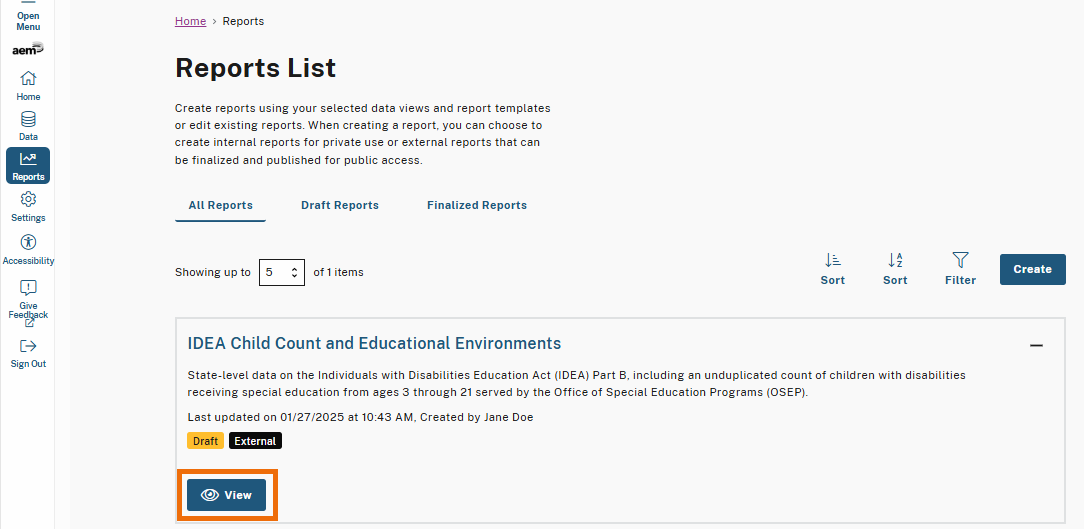The image size is (1084, 529).
Task: Open the items-per-page selector showing 5
Action: point(282,272)
